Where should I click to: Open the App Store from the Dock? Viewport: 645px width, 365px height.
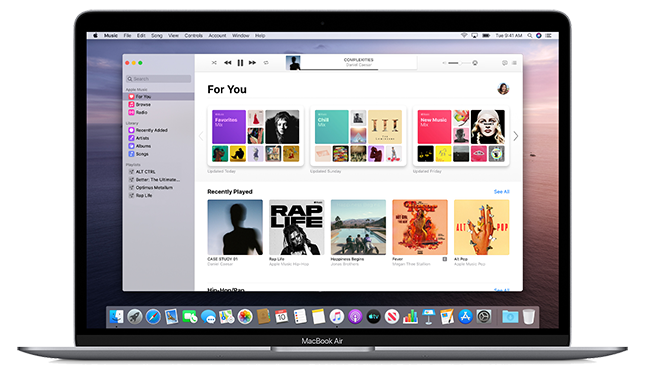(x=465, y=317)
